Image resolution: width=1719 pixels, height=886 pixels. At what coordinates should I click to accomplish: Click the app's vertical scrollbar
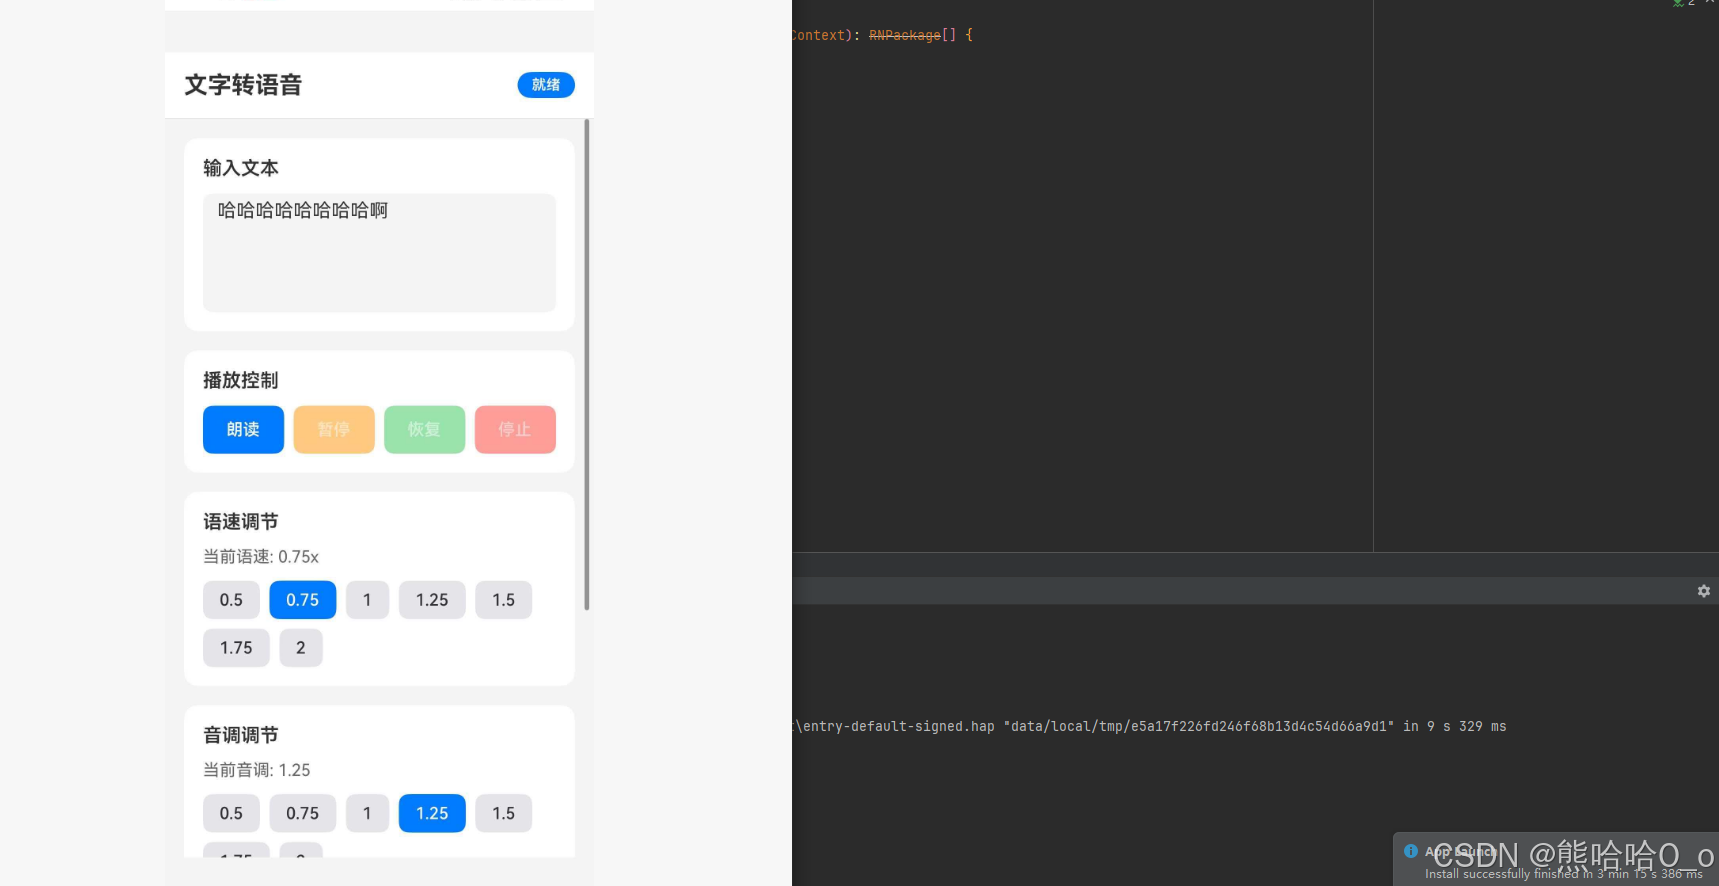(x=587, y=364)
